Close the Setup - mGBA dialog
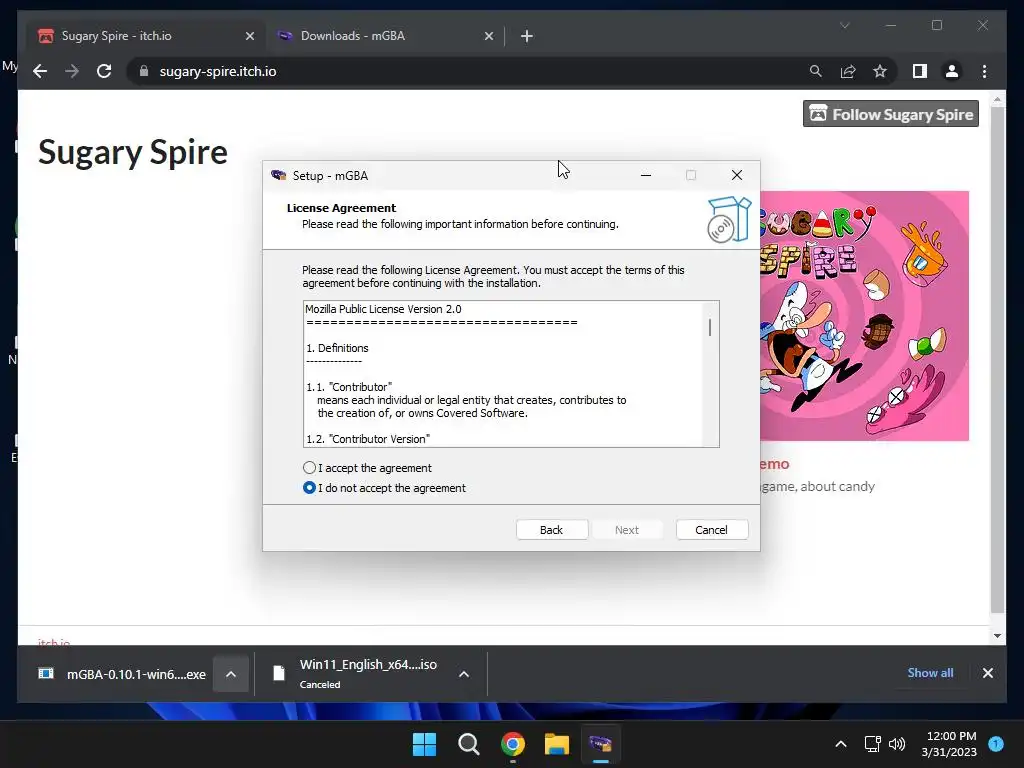The width and height of the screenshot is (1024, 768). [x=737, y=175]
